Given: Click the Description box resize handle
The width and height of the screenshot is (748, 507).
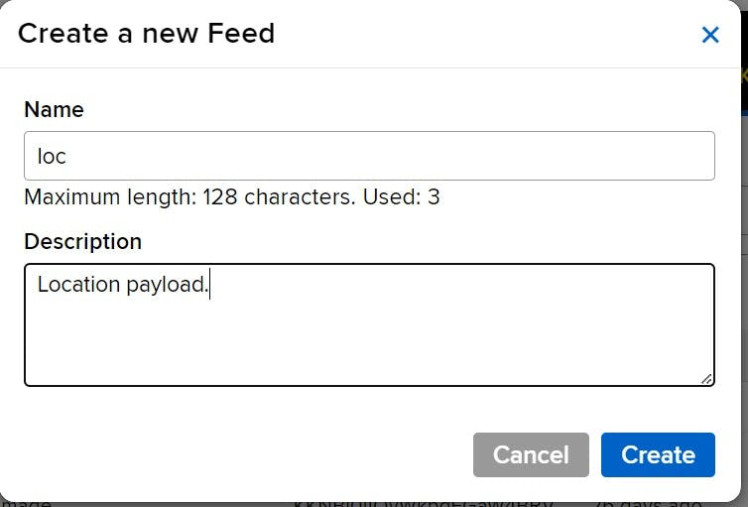Looking at the screenshot, I should coord(707,379).
